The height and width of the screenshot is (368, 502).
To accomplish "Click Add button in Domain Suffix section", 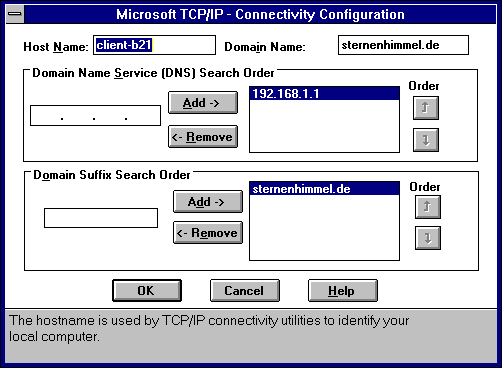I will (x=208, y=201).
